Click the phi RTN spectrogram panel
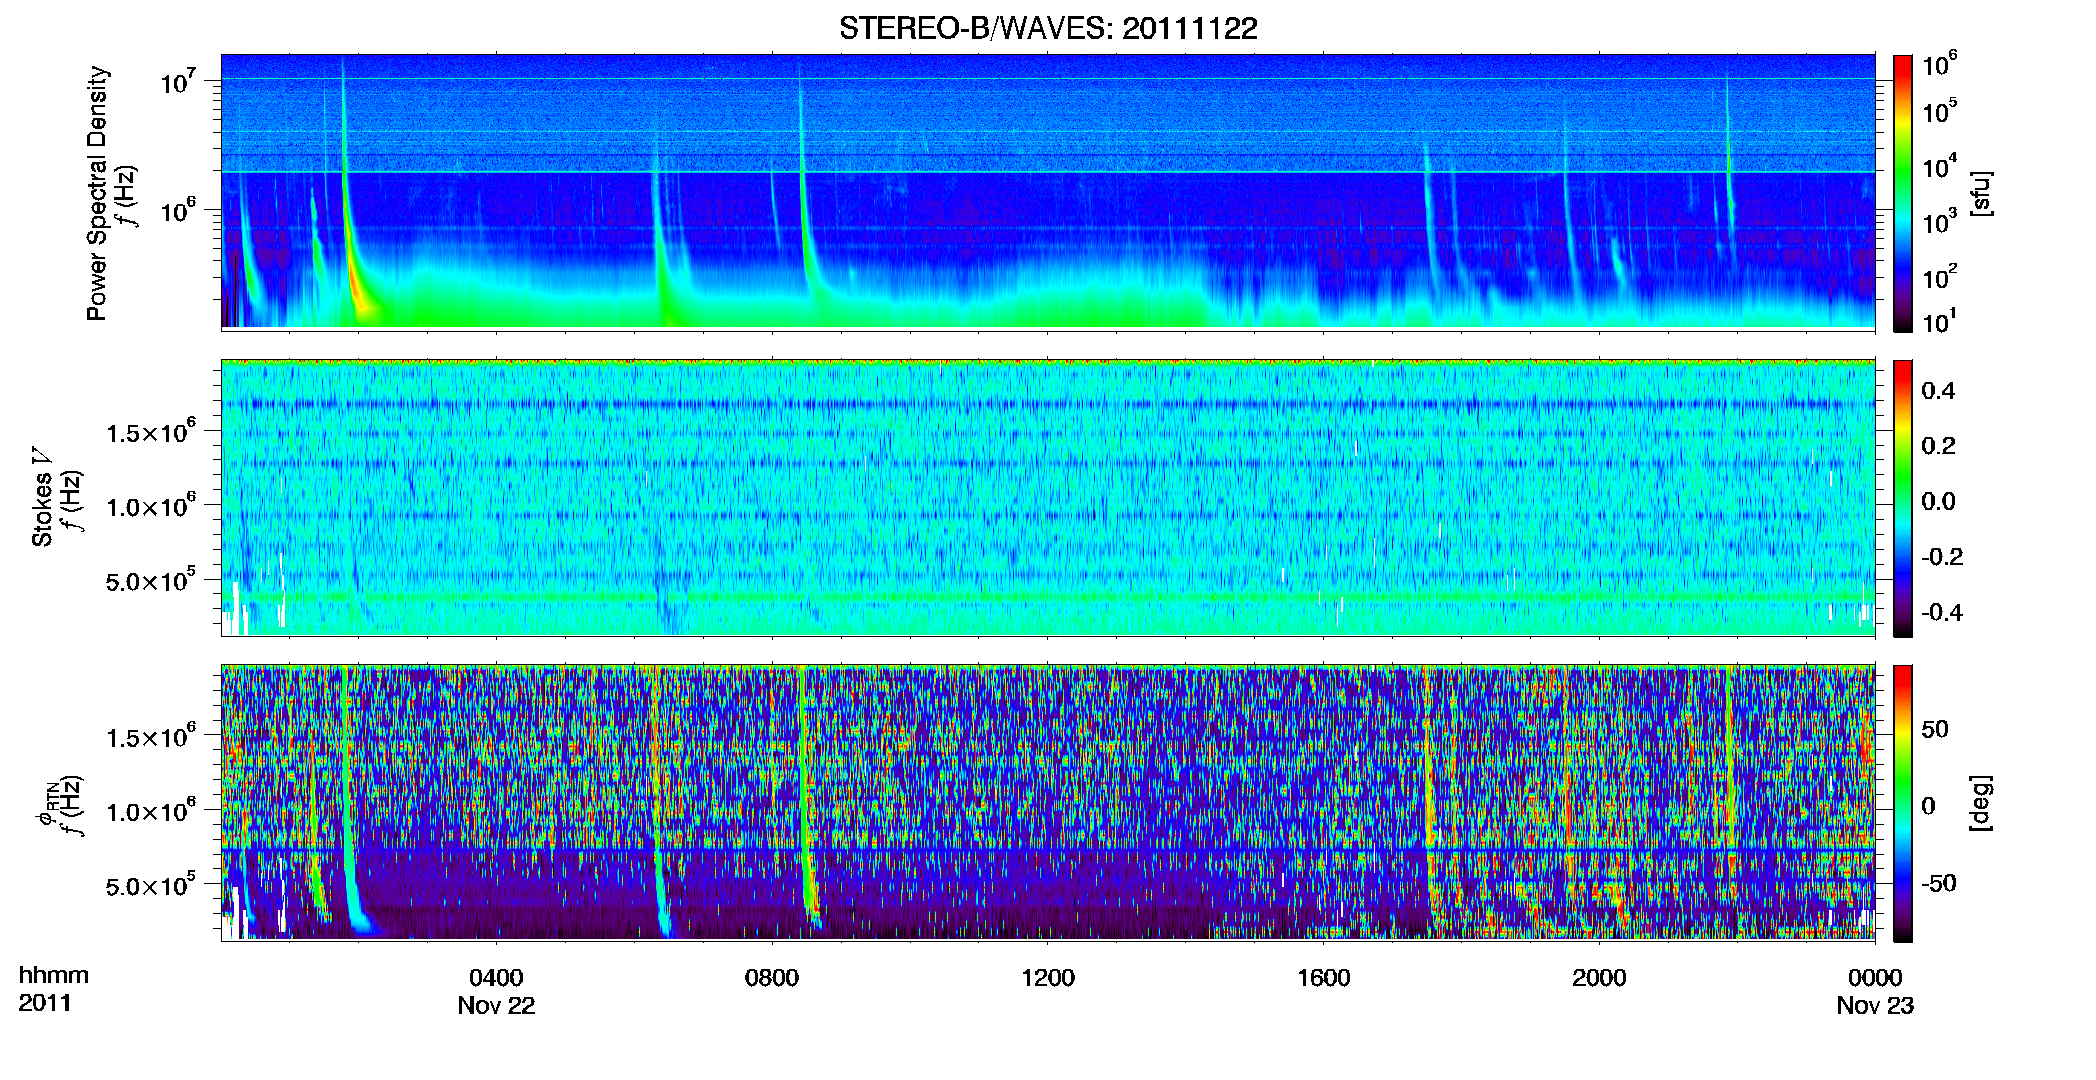 (x=1048, y=802)
